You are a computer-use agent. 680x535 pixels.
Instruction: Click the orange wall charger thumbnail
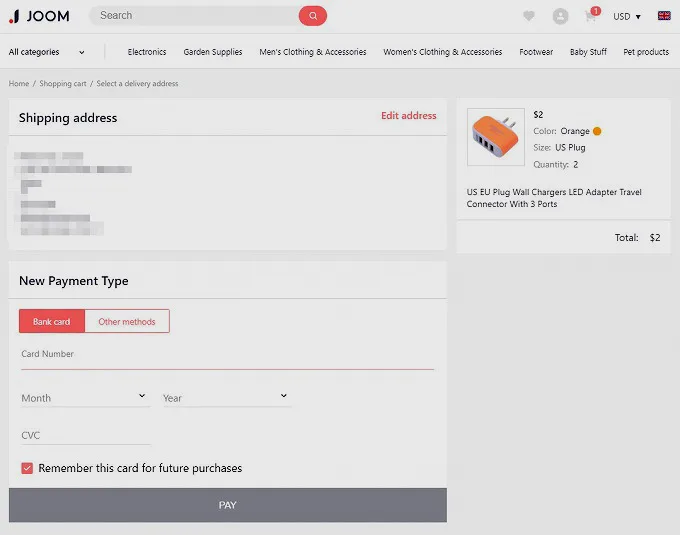(x=495, y=137)
